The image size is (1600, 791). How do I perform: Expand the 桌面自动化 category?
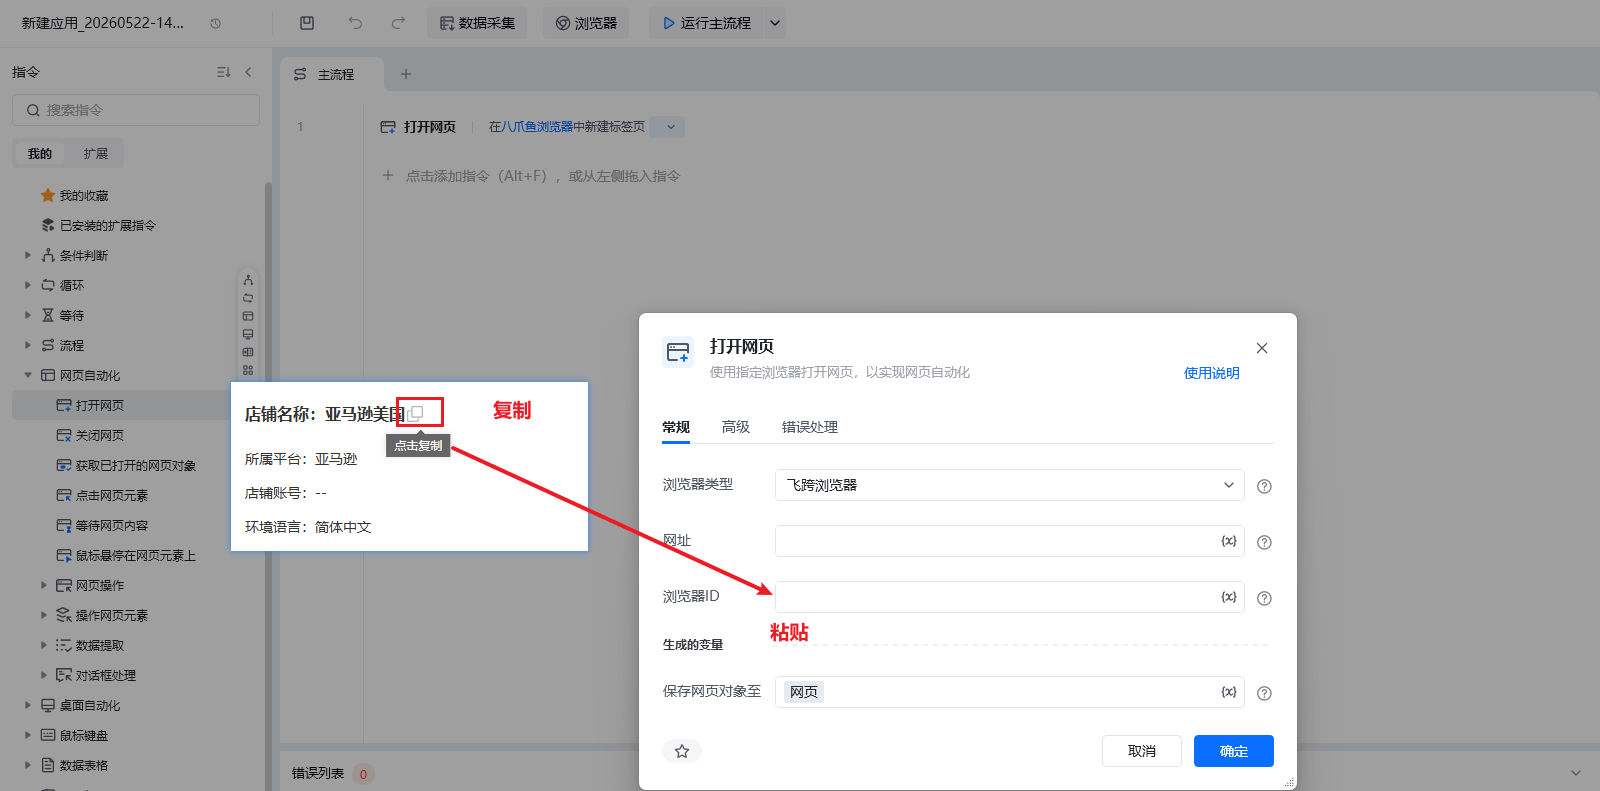coord(28,705)
